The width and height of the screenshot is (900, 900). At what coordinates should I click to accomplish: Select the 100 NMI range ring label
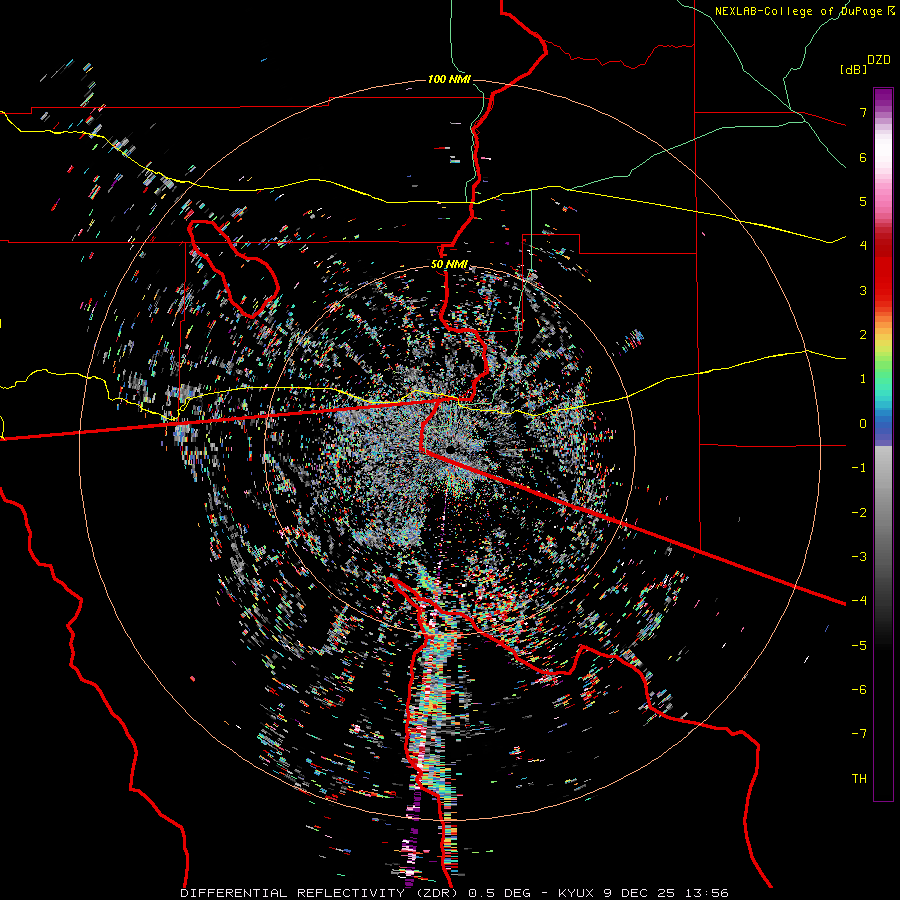click(448, 79)
